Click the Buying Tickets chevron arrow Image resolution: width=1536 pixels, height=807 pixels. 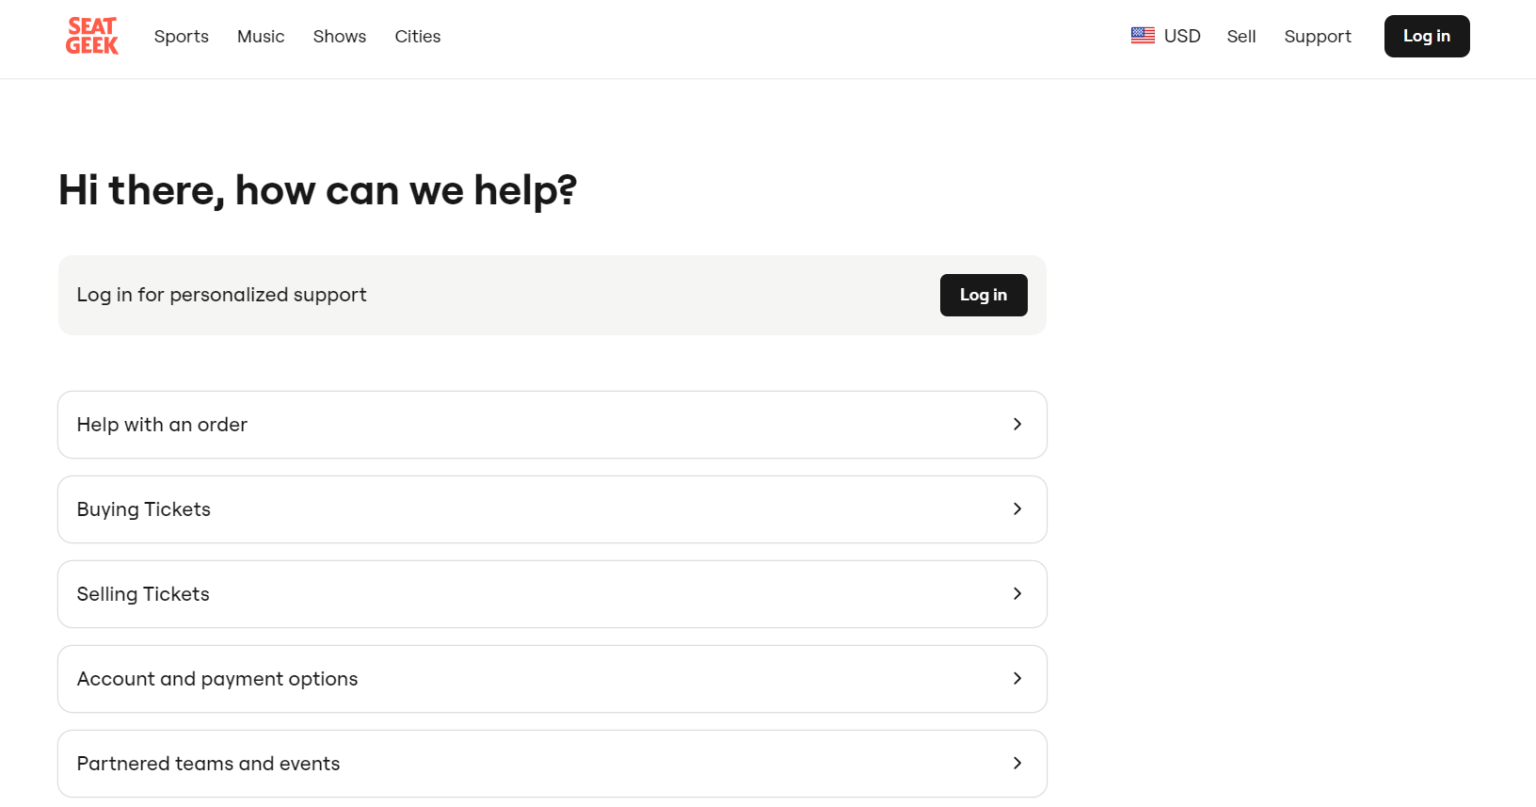tap(1017, 509)
